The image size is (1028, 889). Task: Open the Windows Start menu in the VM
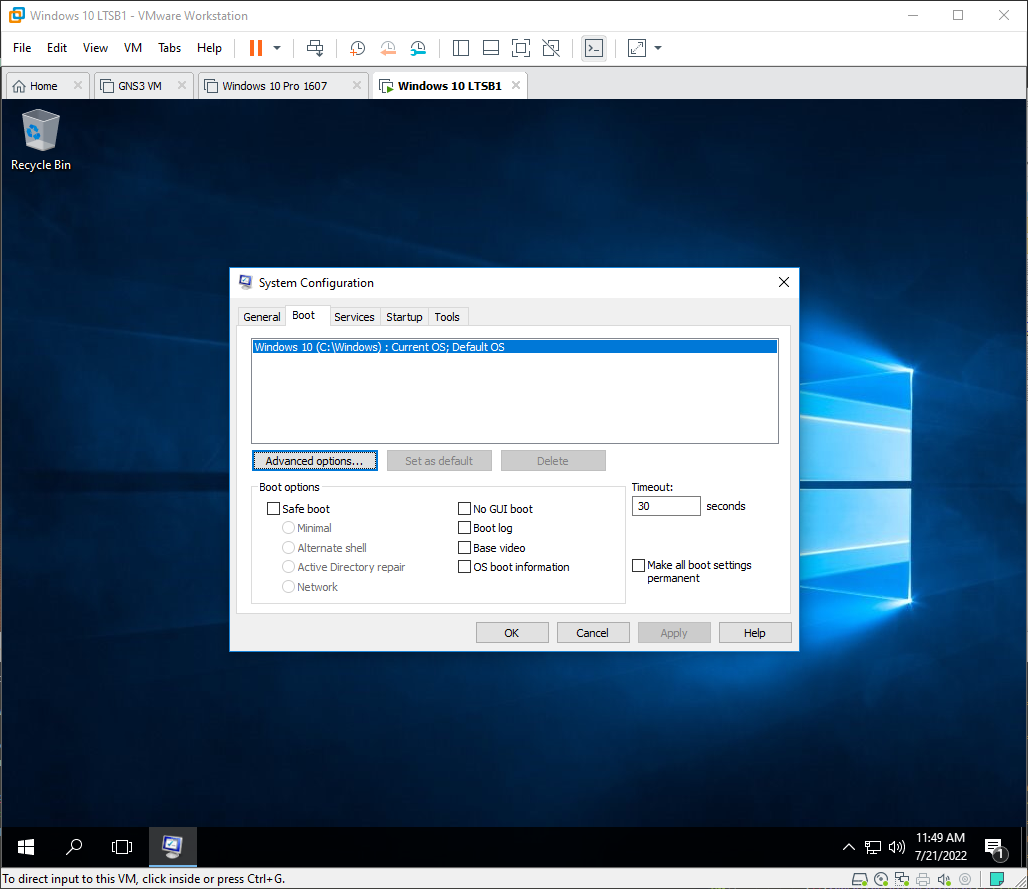pos(26,847)
